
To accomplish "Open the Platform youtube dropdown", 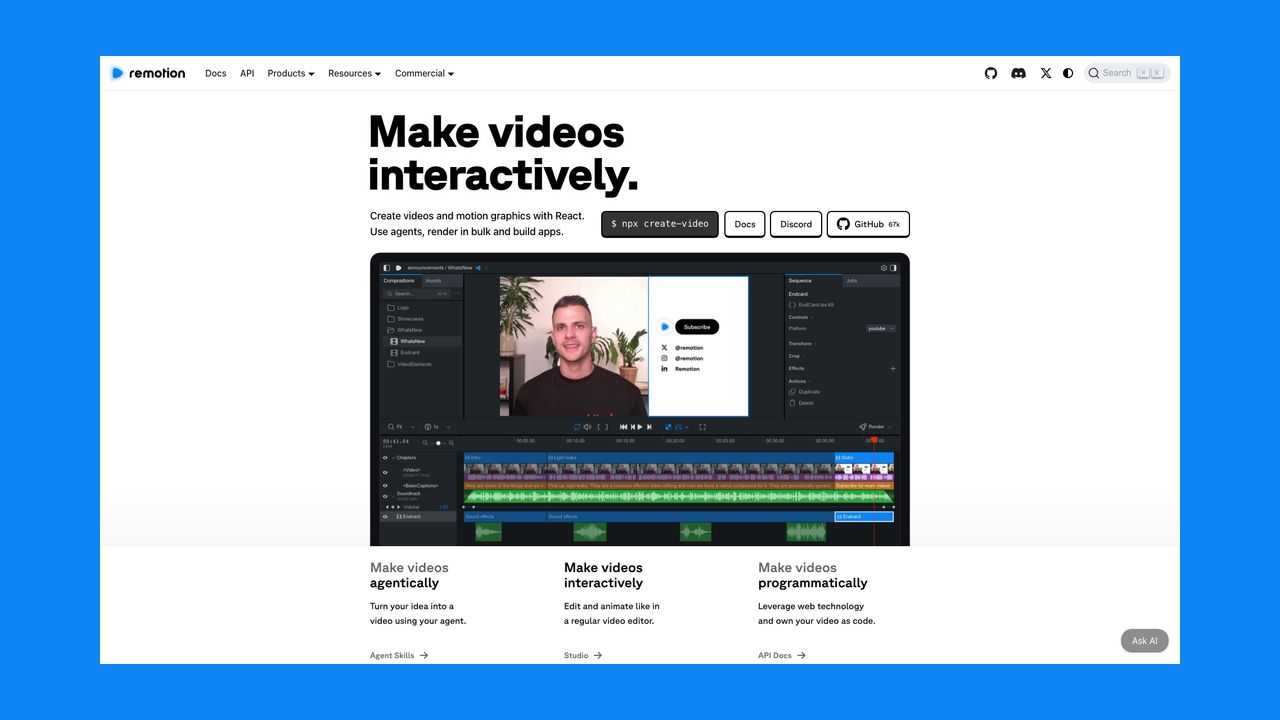I will click(881, 328).
